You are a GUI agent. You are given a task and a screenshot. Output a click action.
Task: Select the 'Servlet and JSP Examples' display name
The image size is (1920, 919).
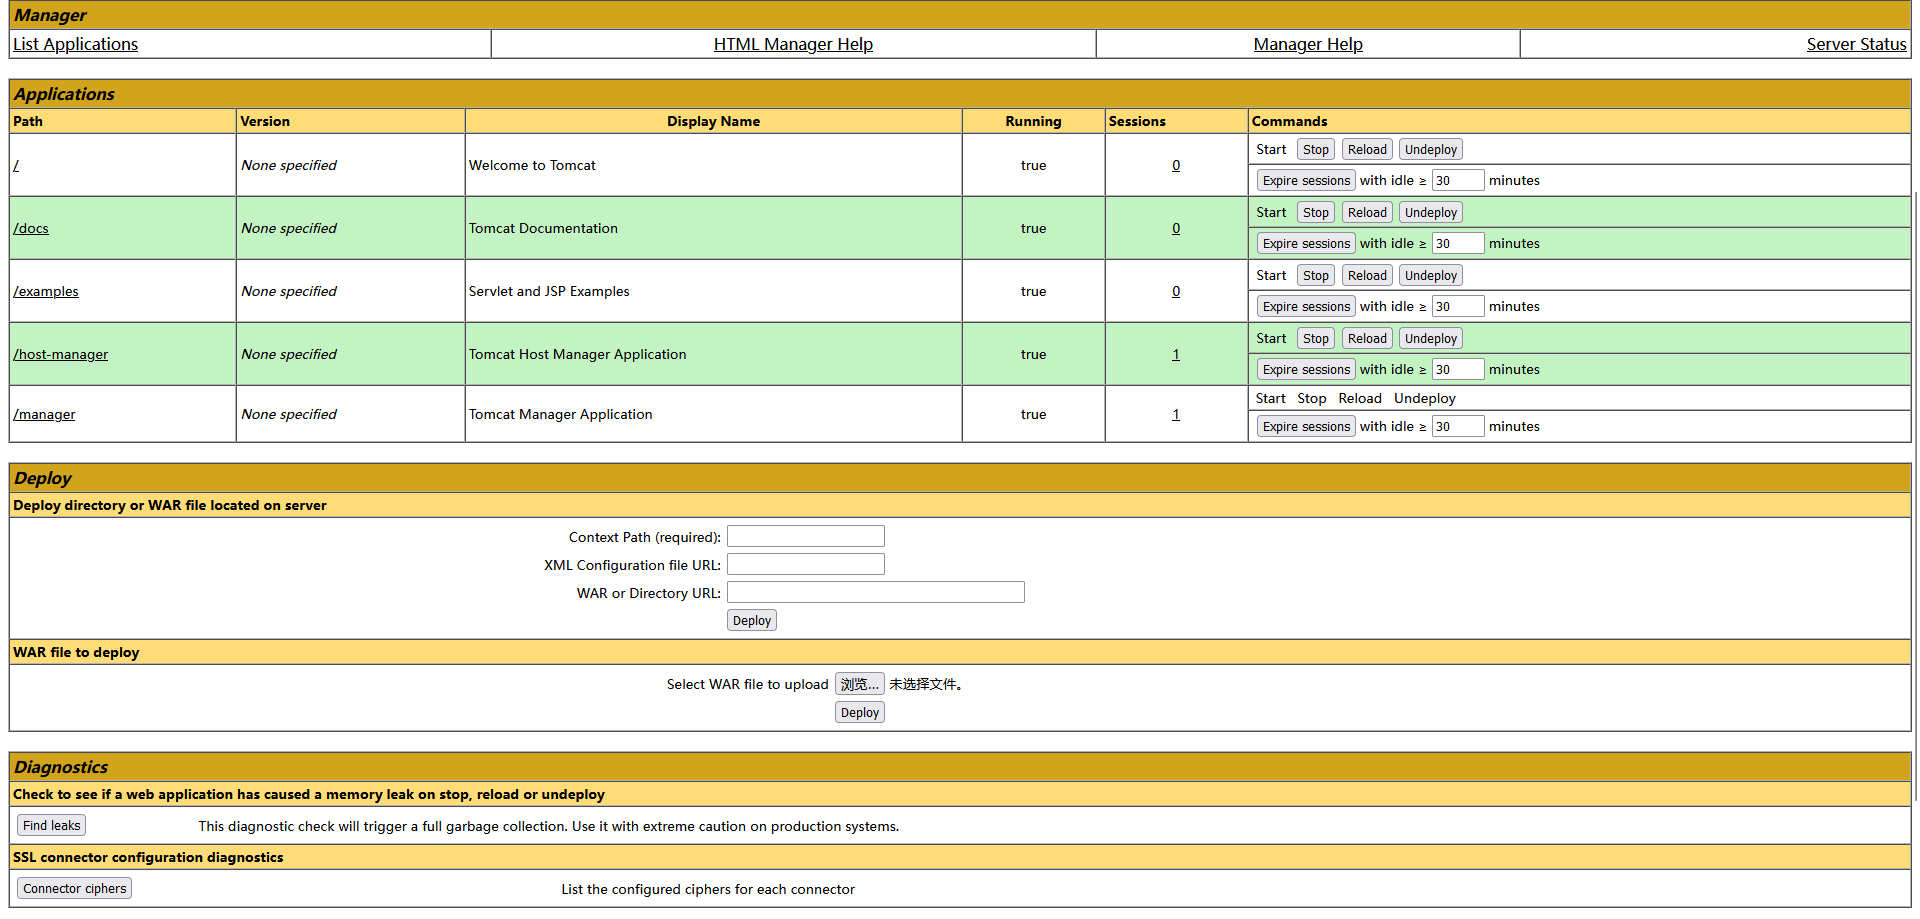tap(549, 291)
